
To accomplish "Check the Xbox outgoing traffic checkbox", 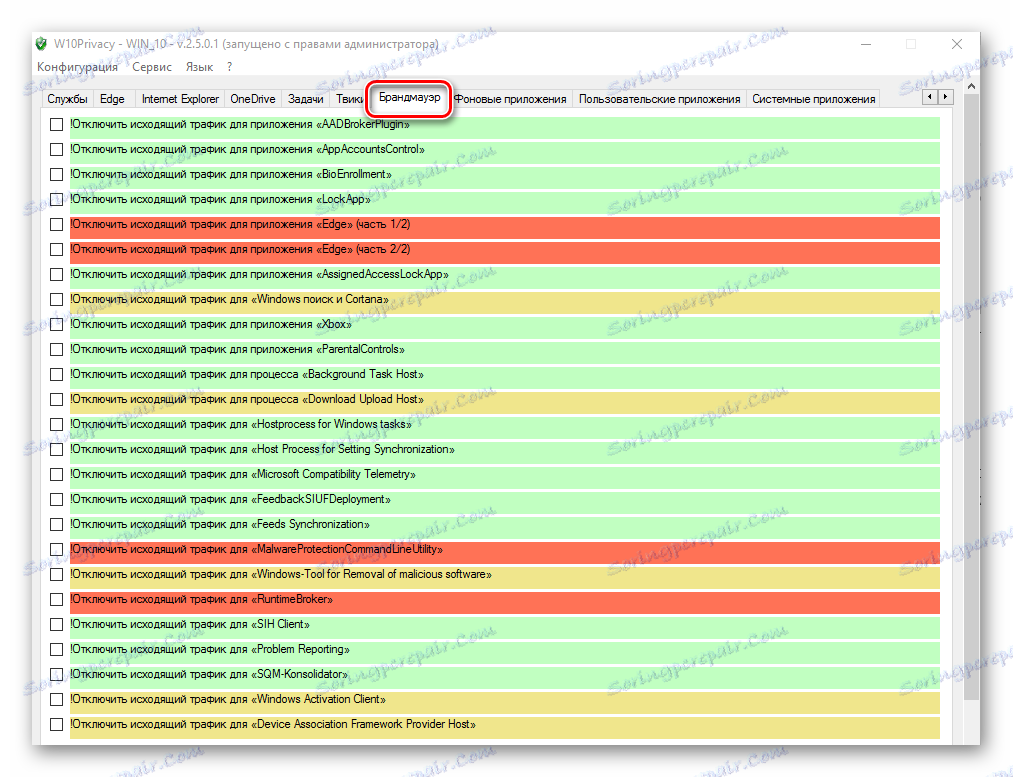I will coord(57,324).
